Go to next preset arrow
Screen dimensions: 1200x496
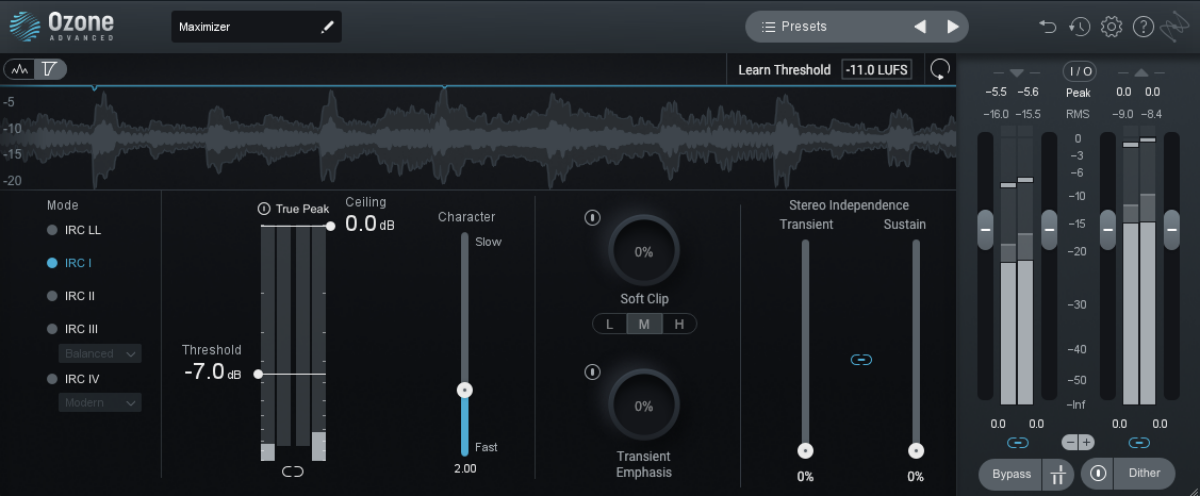(952, 27)
